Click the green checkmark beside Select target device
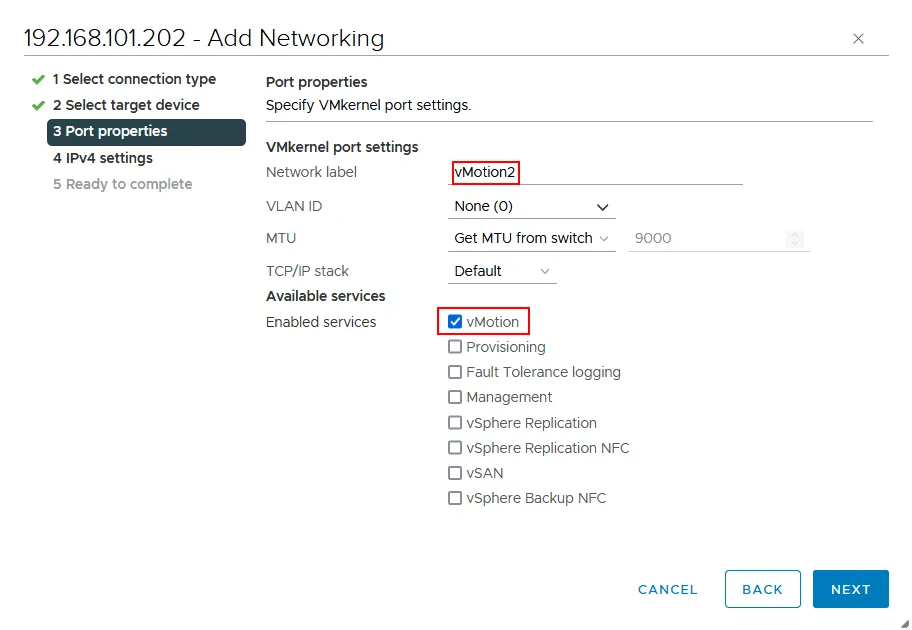The image size is (912, 630). [38, 105]
